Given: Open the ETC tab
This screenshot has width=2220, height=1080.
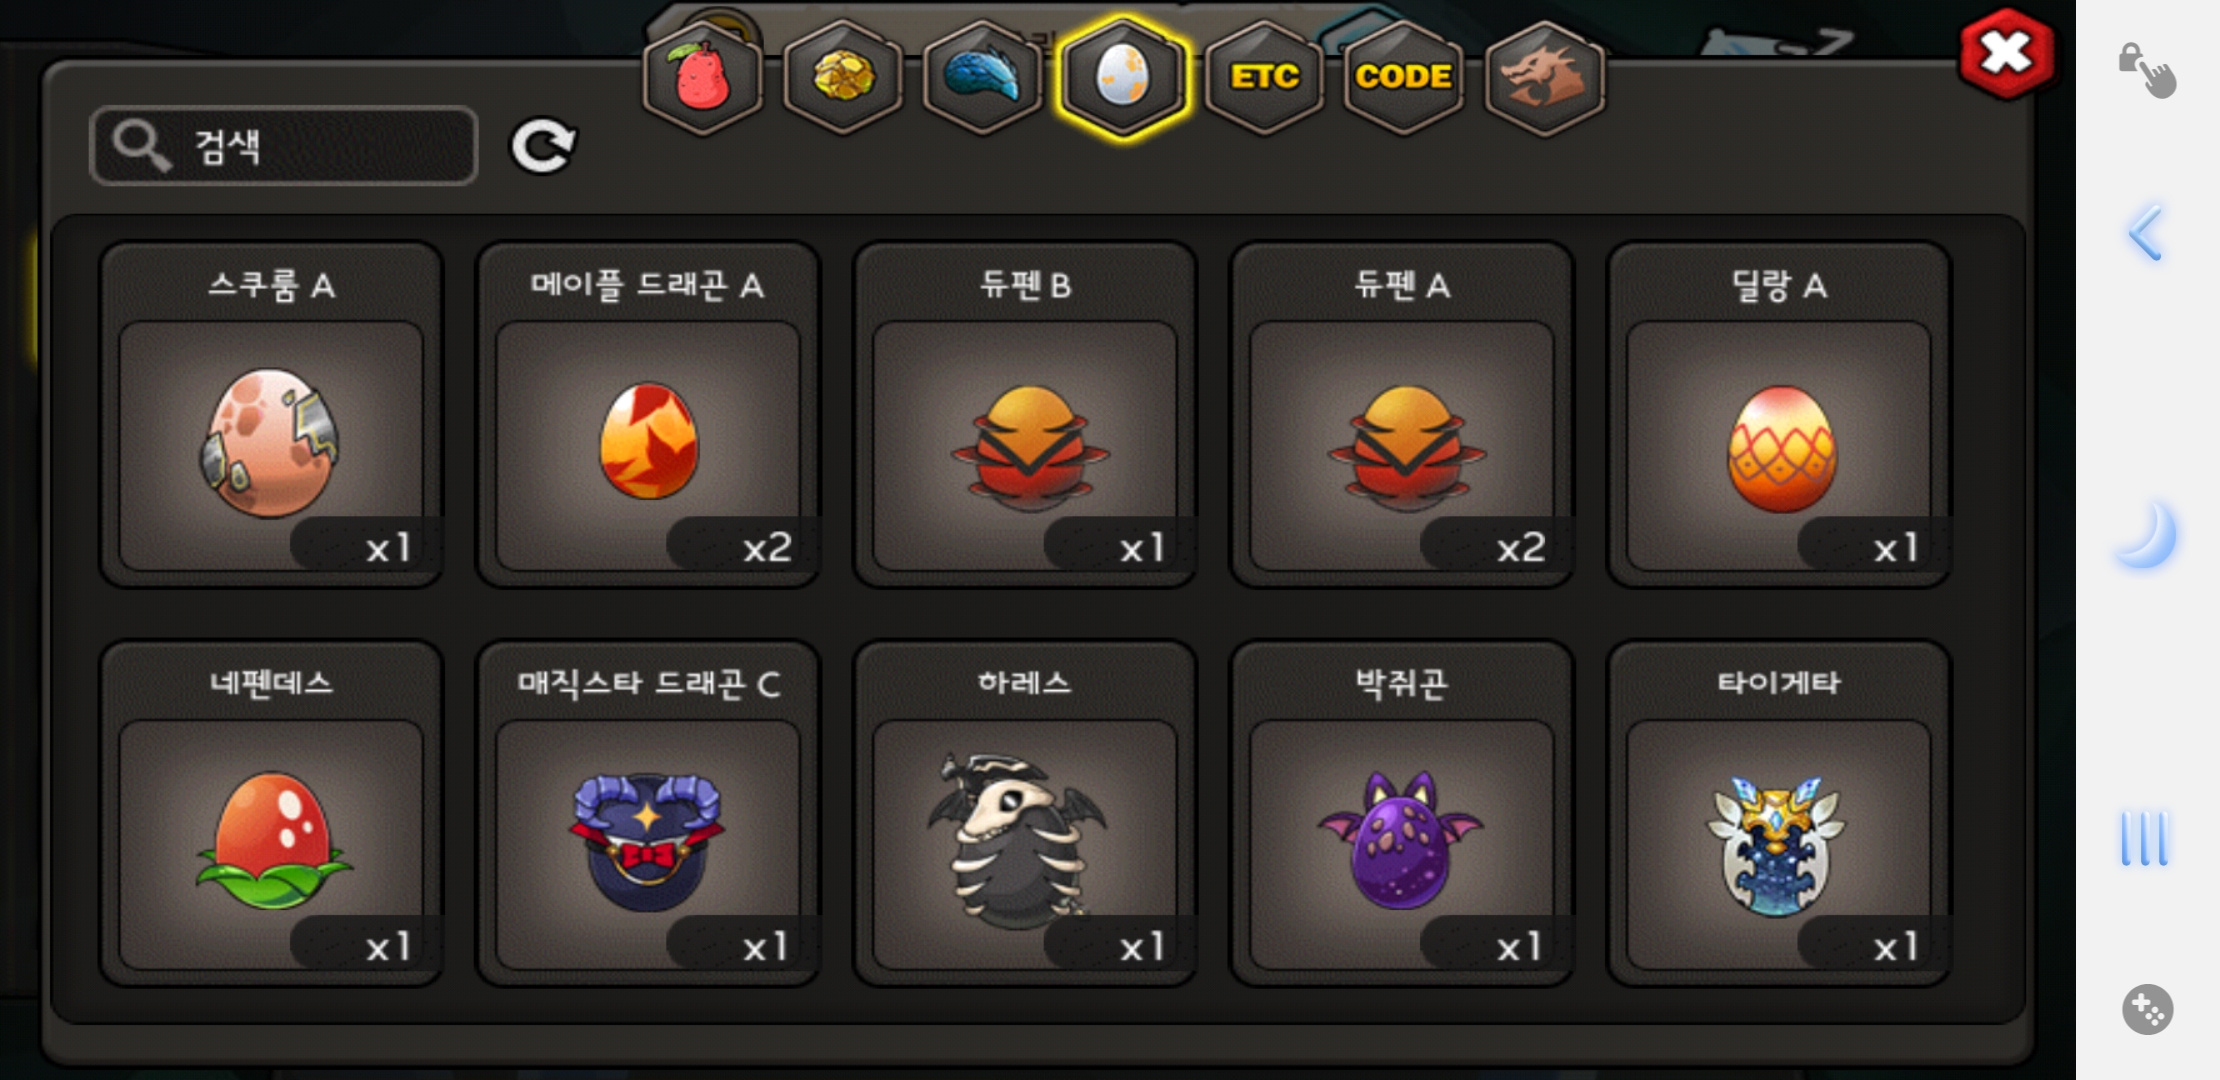Looking at the screenshot, I should pos(1265,78).
